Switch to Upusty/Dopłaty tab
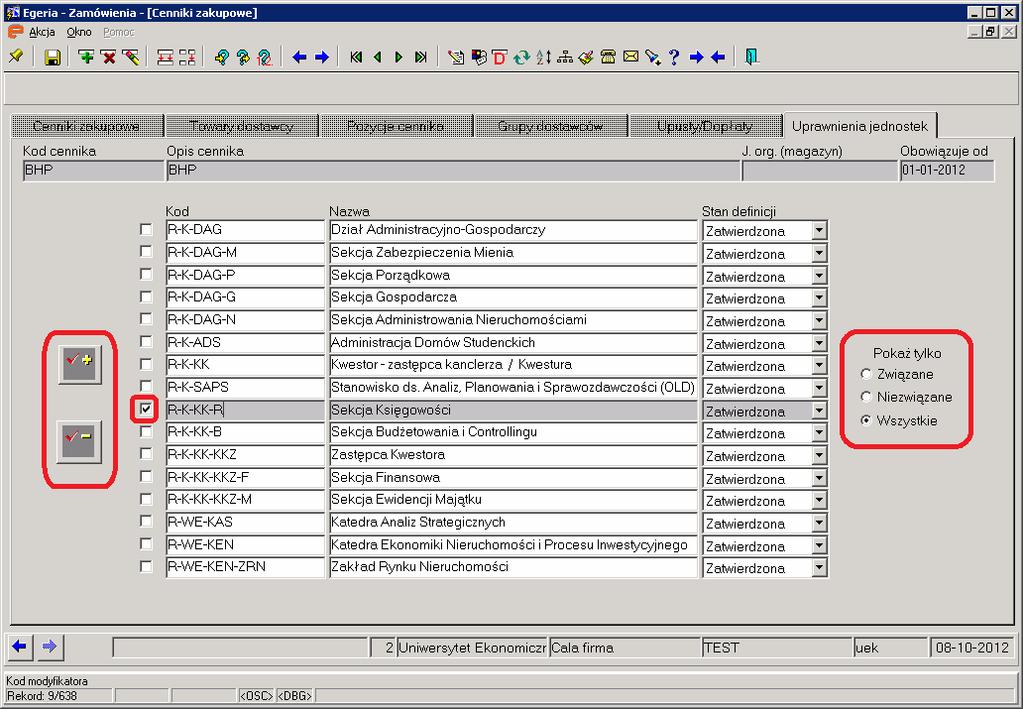The image size is (1023, 709). 705,126
